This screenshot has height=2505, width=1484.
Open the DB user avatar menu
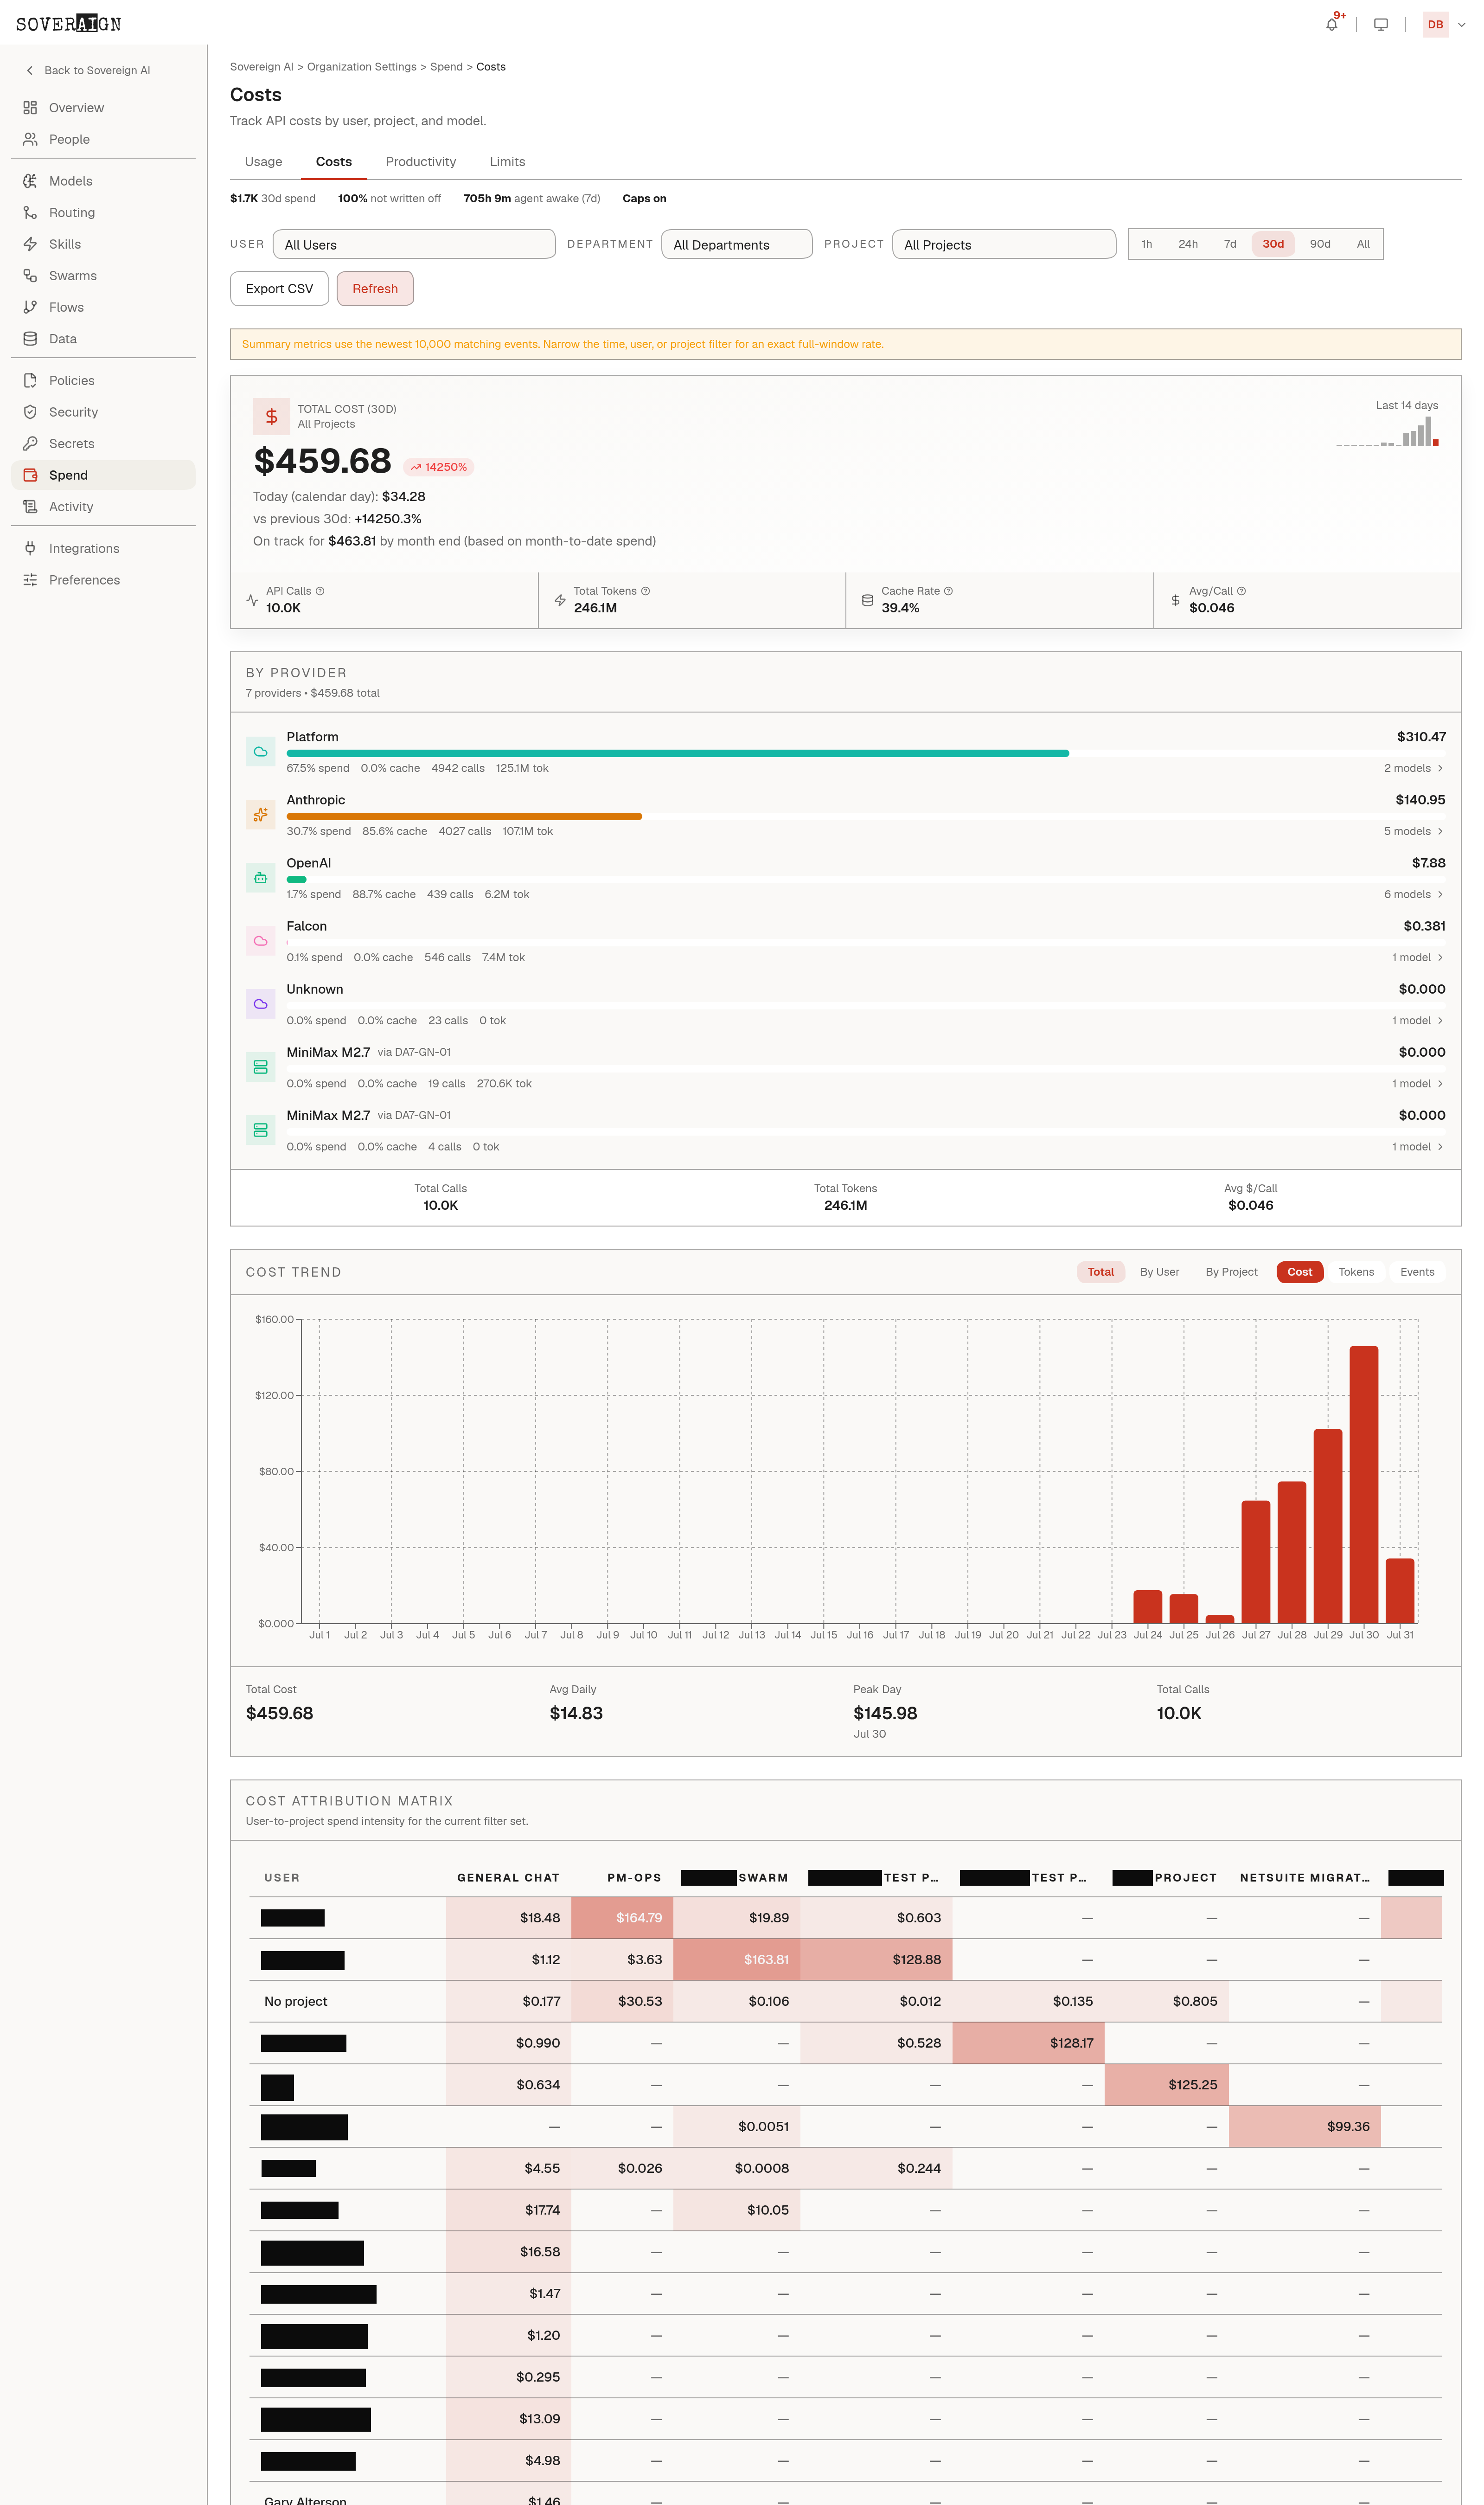[1435, 24]
